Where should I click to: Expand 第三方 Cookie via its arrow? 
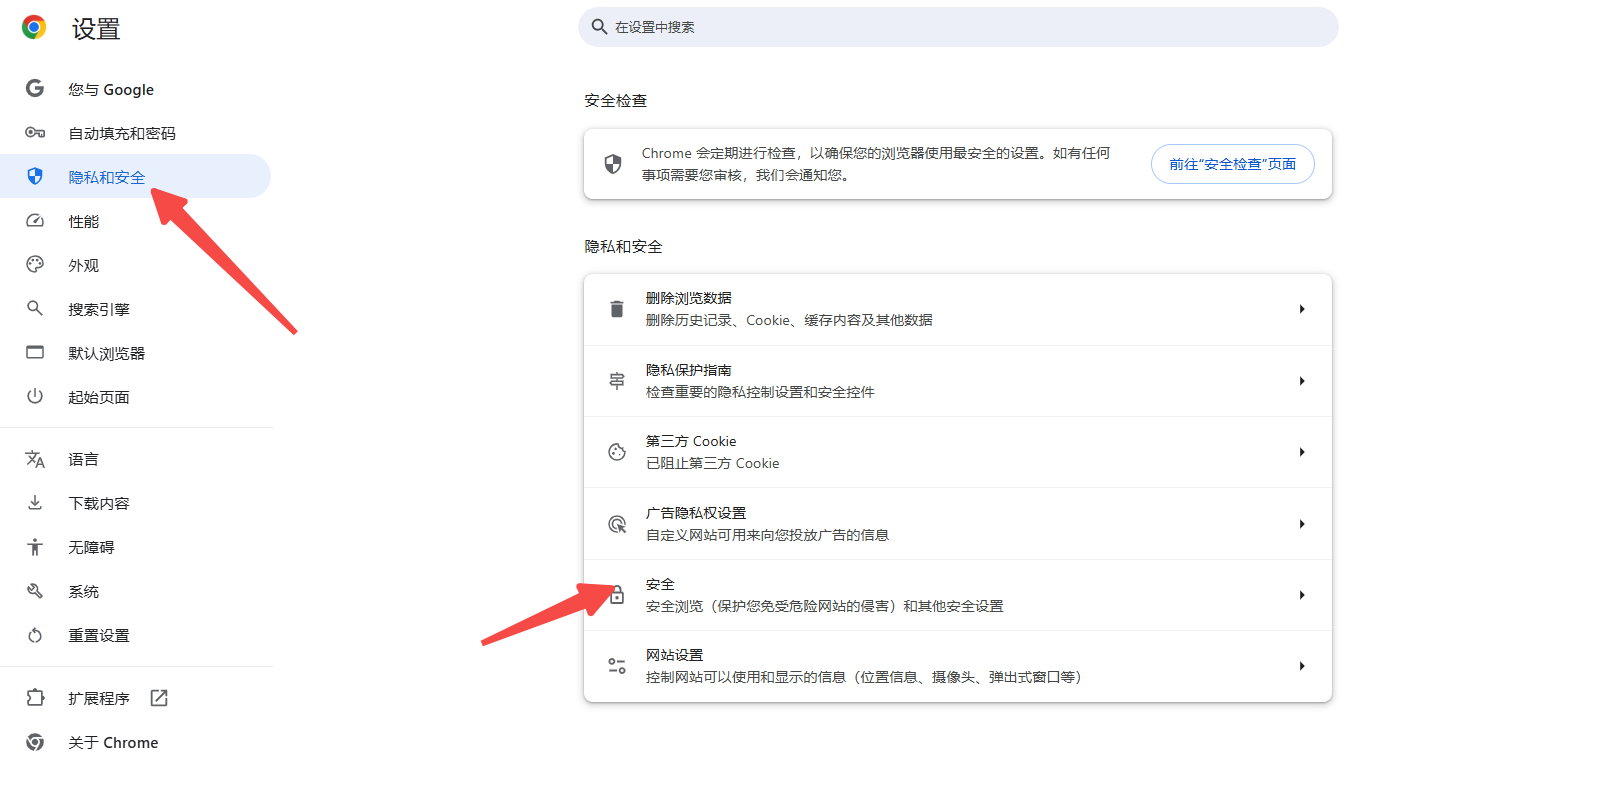(x=1302, y=452)
